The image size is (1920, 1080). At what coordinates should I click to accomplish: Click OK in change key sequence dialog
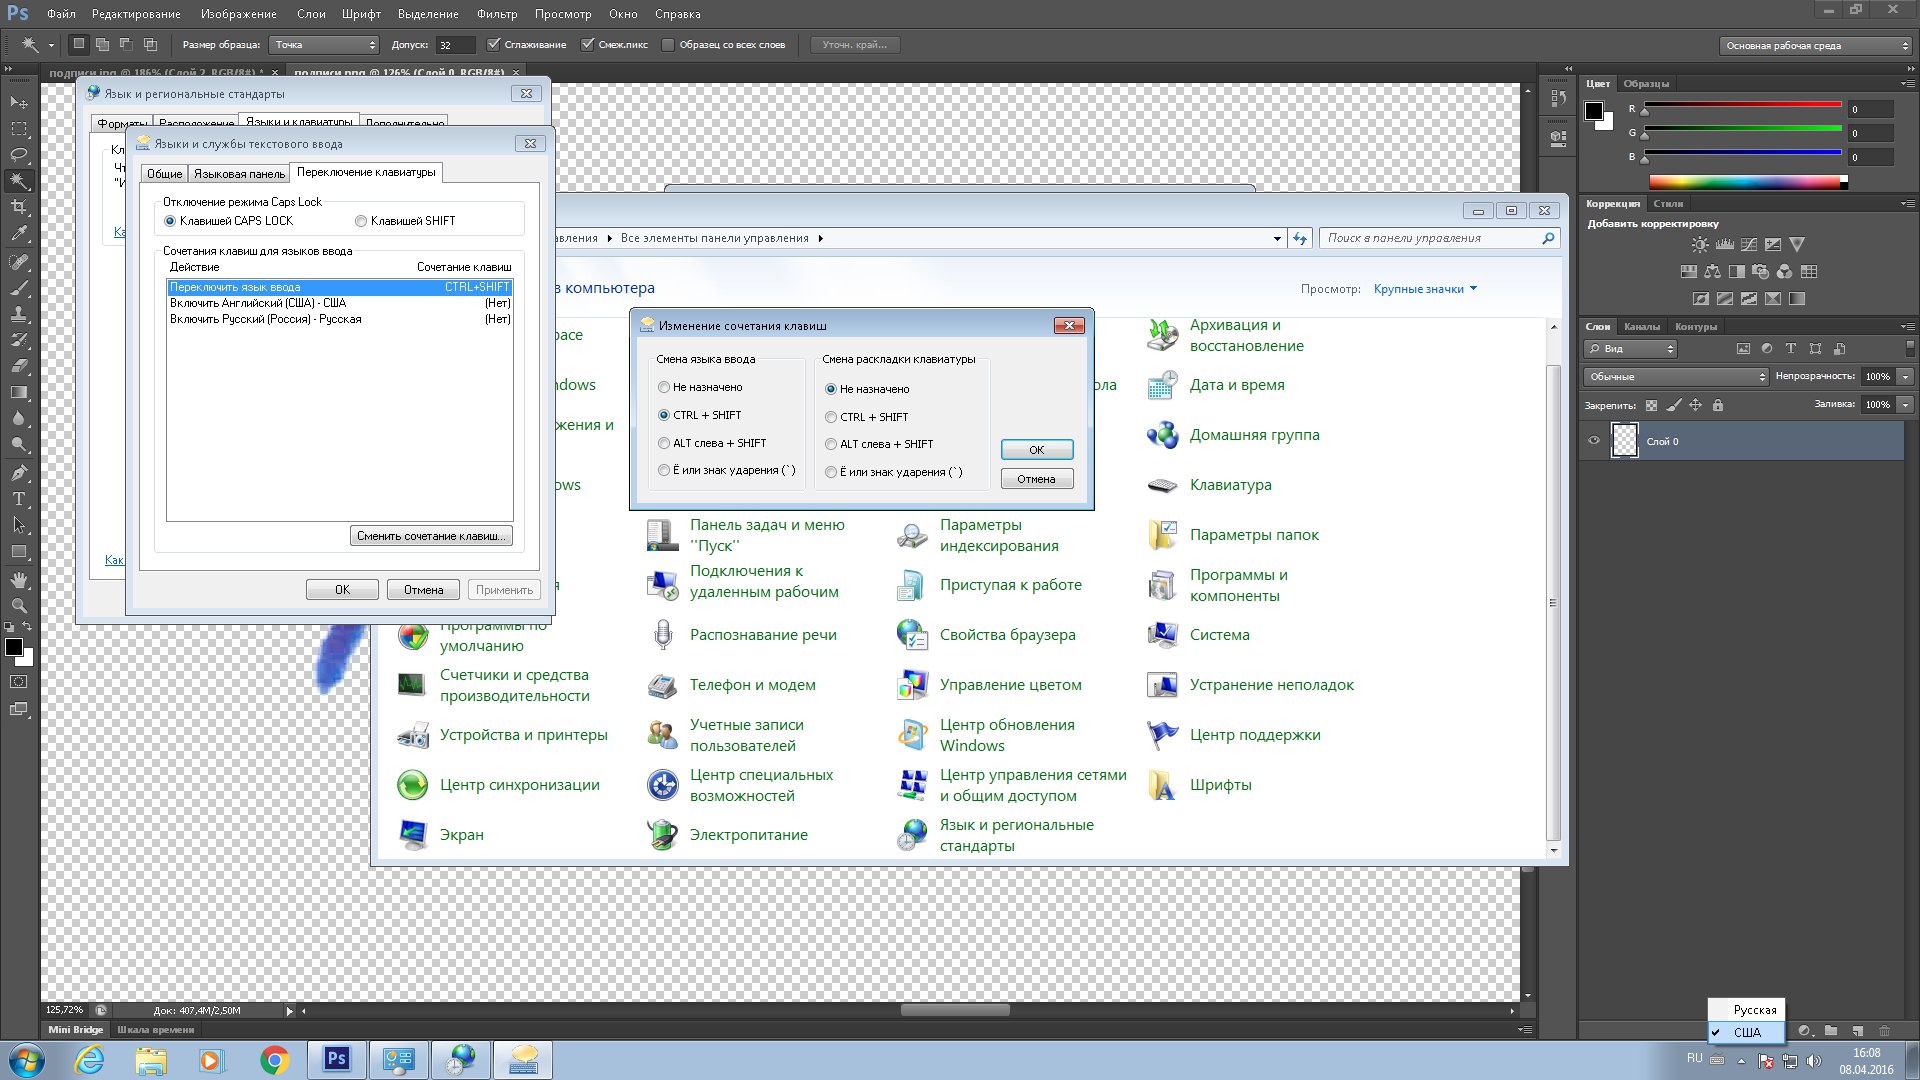pyautogui.click(x=1037, y=450)
